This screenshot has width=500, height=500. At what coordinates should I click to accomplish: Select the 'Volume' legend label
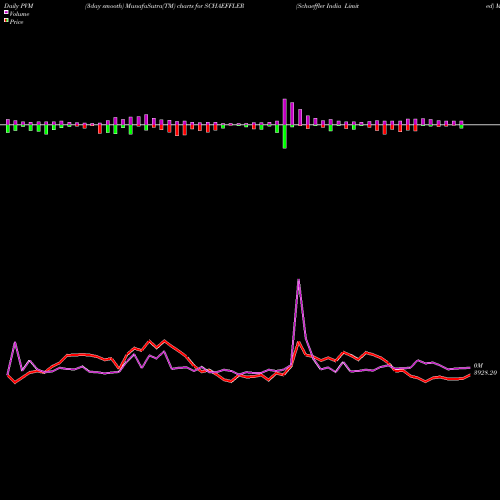[19, 14]
